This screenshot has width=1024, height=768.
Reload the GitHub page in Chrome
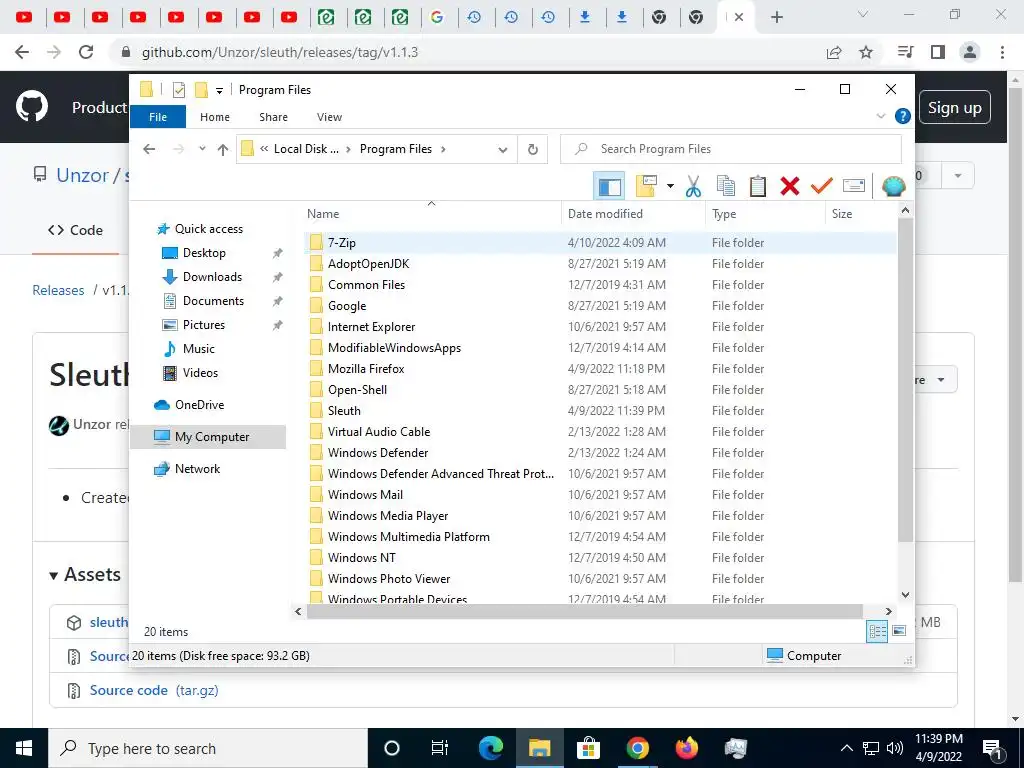point(86,52)
